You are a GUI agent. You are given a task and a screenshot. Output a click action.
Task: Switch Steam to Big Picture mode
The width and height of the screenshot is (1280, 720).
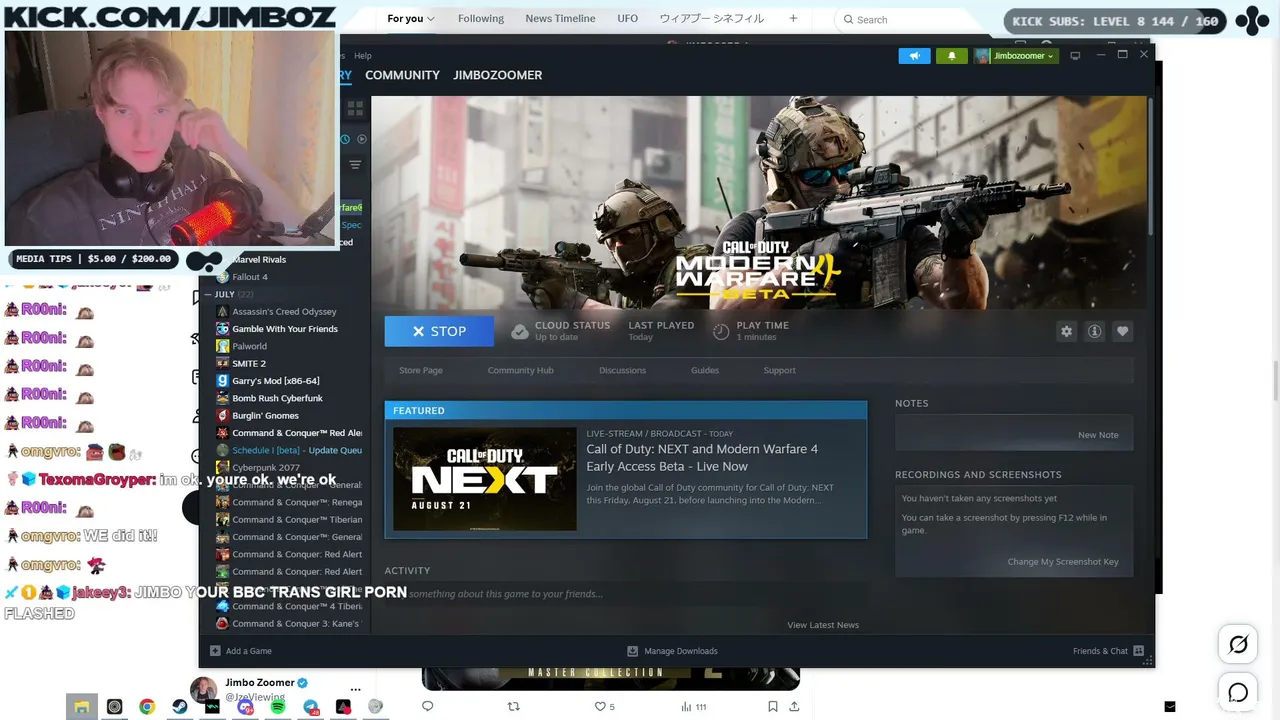pyautogui.click(x=1075, y=56)
